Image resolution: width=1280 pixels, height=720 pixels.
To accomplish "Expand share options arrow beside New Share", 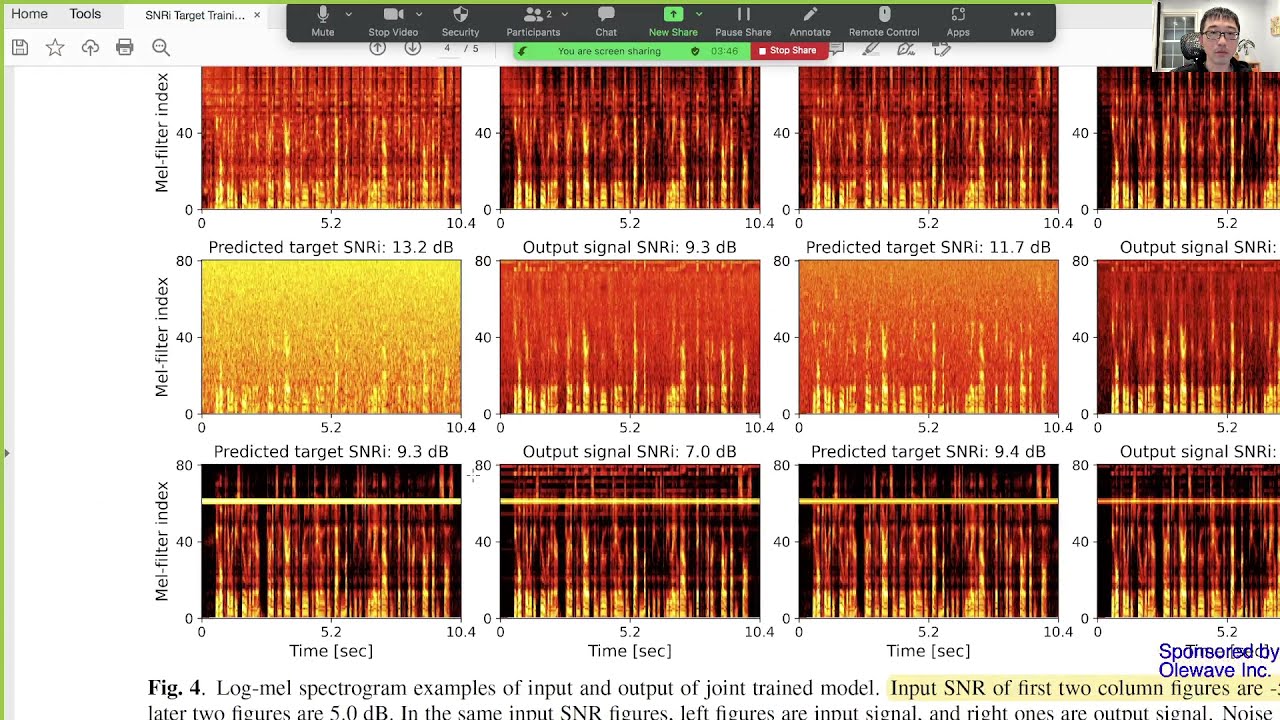I will click(x=698, y=14).
